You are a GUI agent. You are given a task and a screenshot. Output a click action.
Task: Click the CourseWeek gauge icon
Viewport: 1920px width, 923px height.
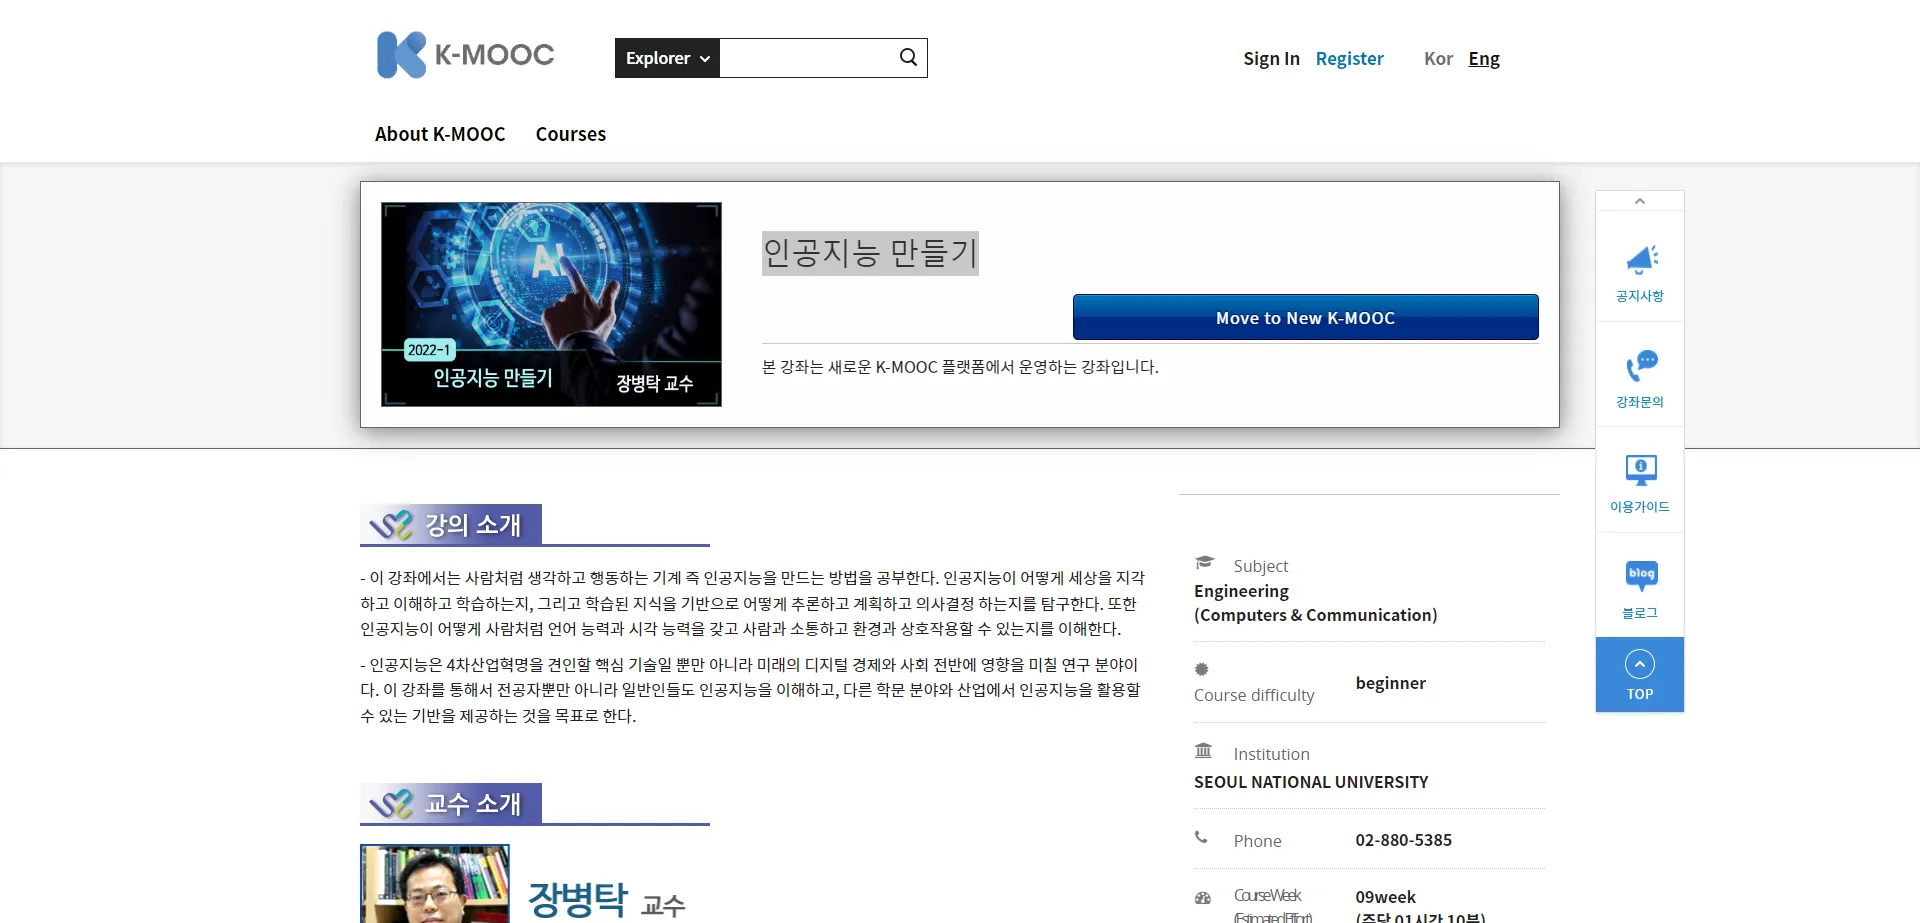pyautogui.click(x=1203, y=898)
